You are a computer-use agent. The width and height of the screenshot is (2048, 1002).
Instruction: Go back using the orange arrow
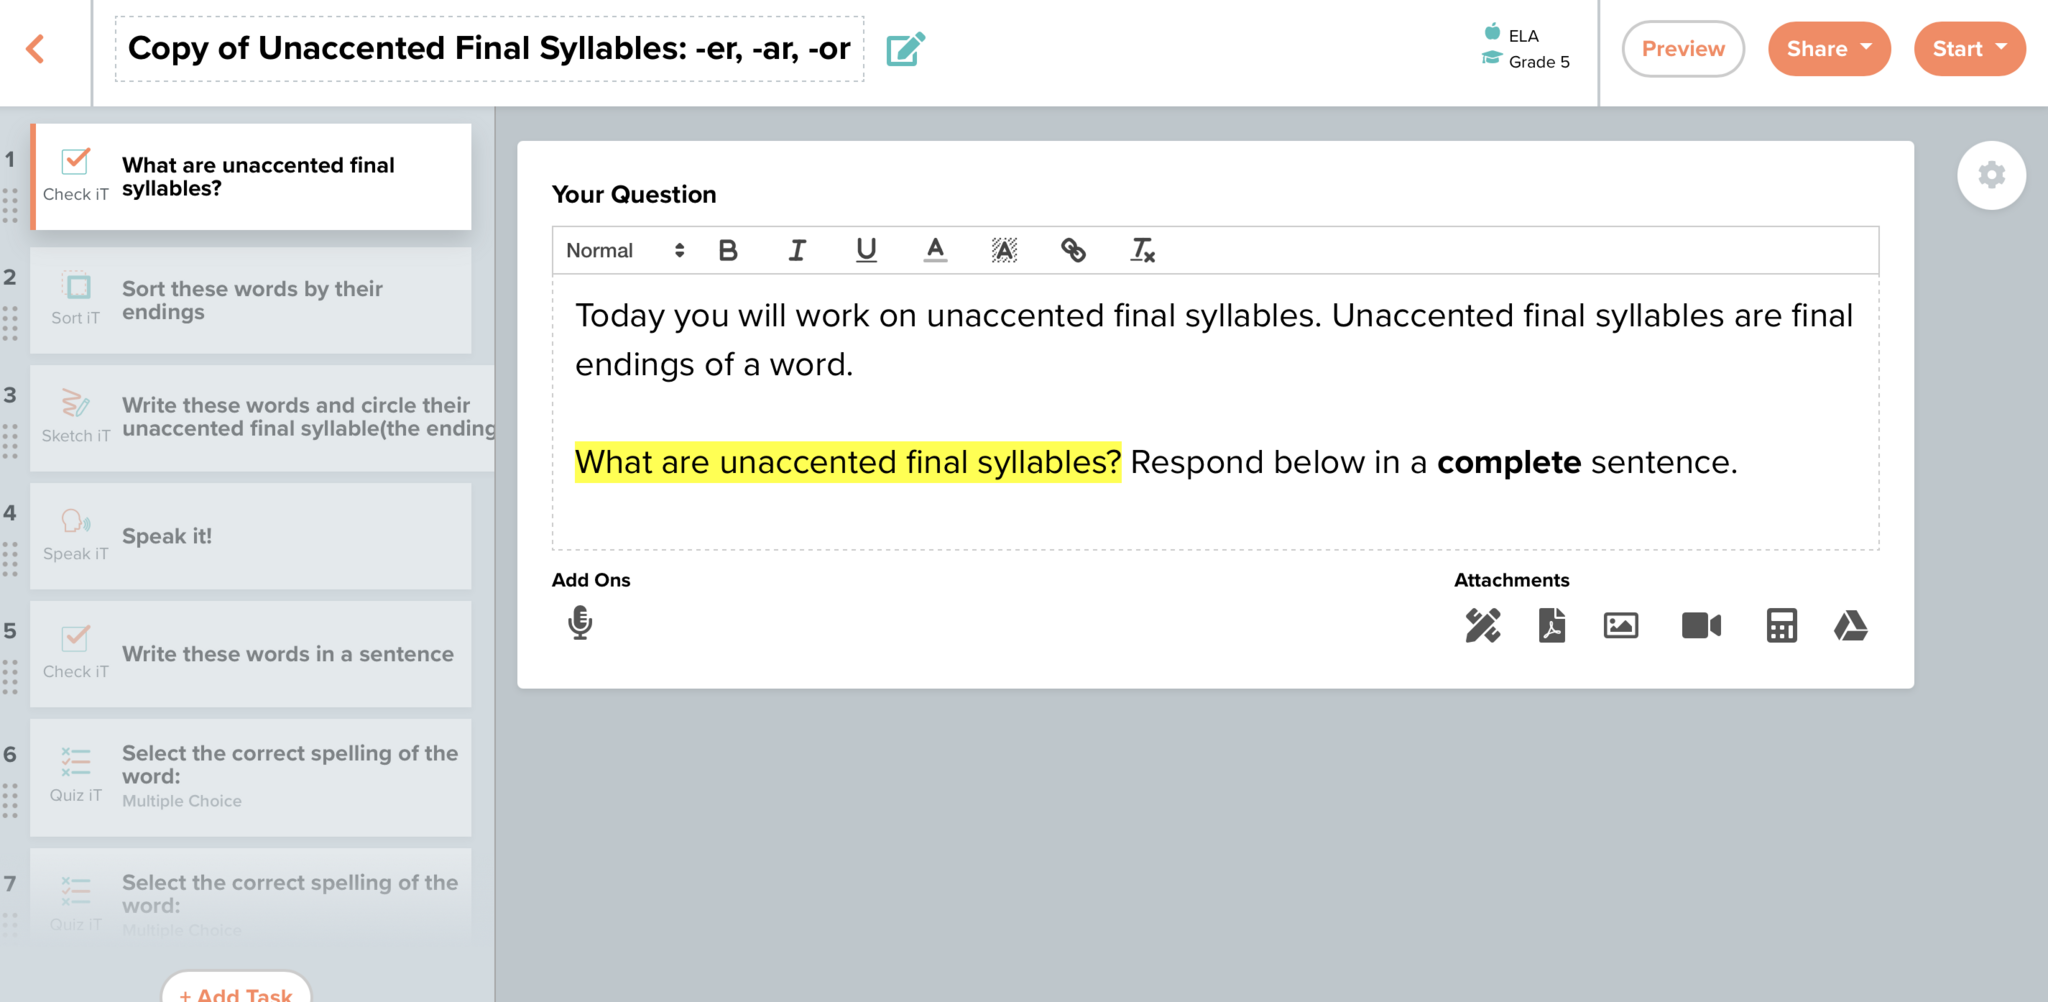point(36,49)
